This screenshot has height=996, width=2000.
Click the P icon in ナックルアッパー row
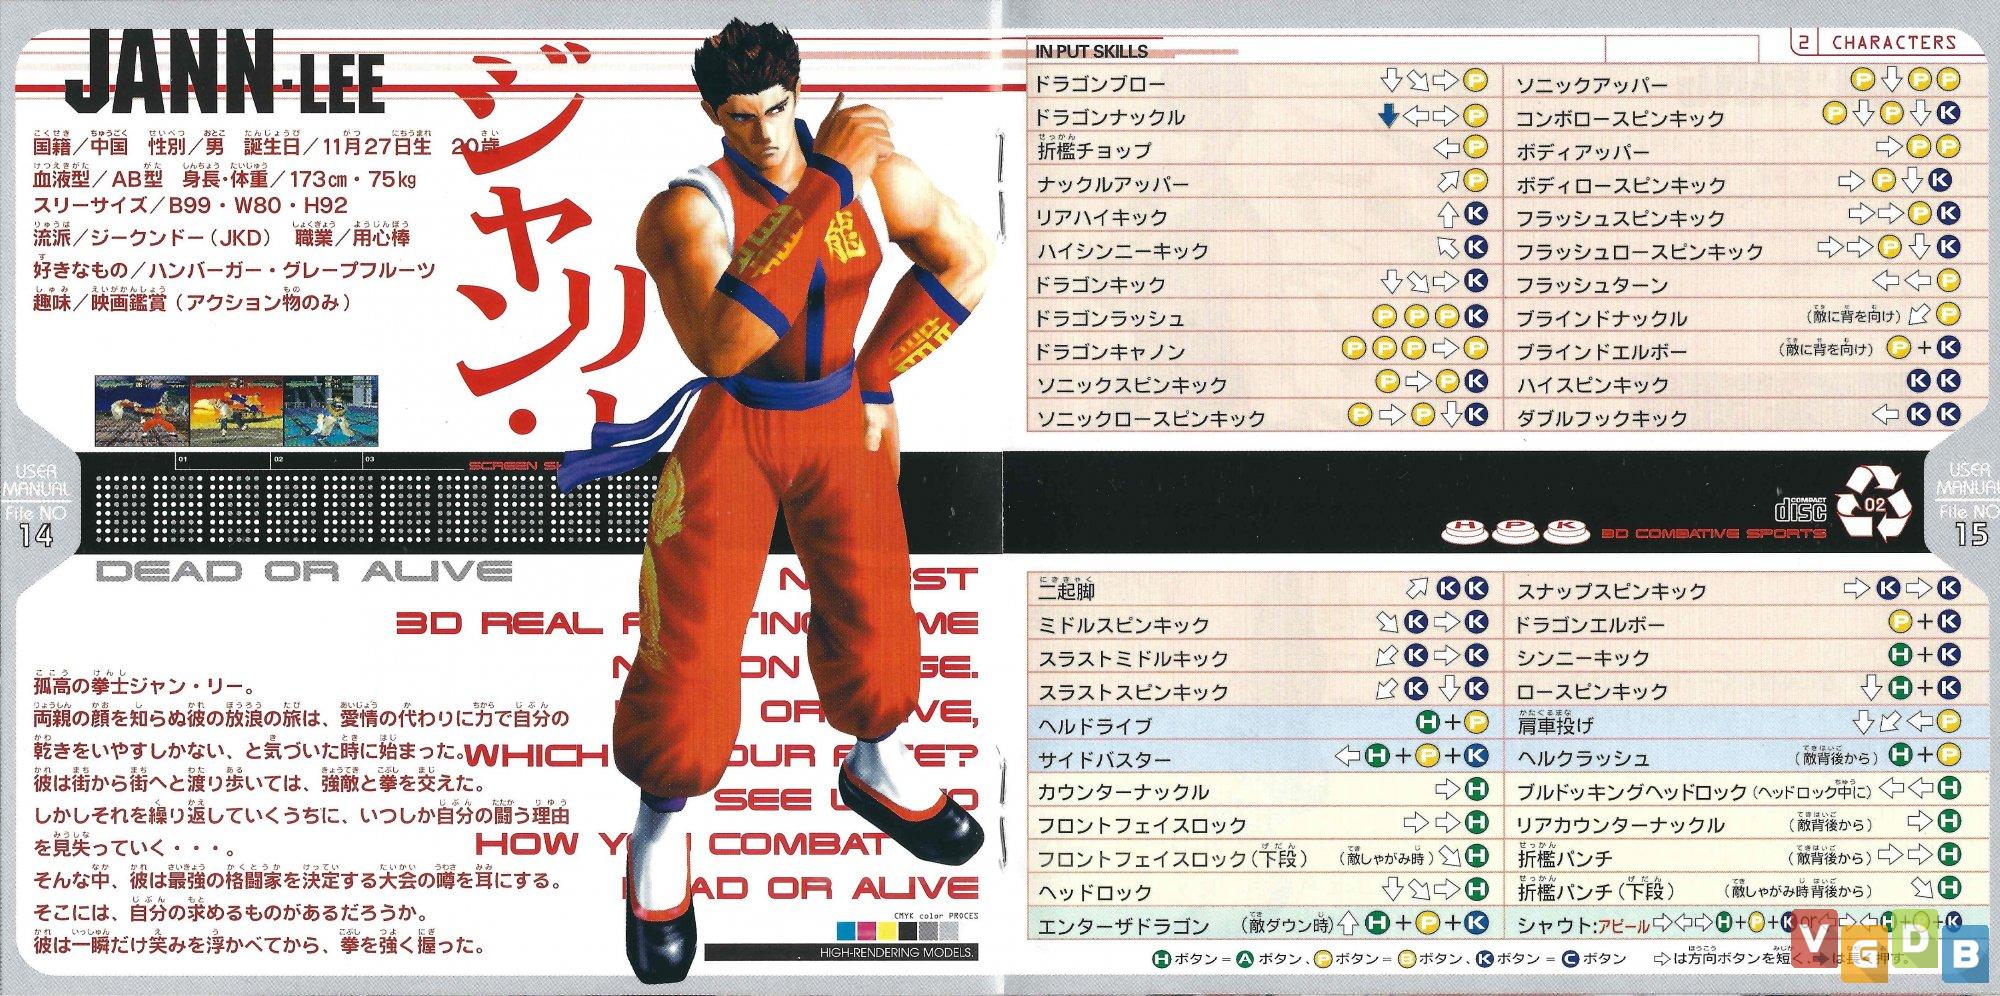click(1476, 181)
